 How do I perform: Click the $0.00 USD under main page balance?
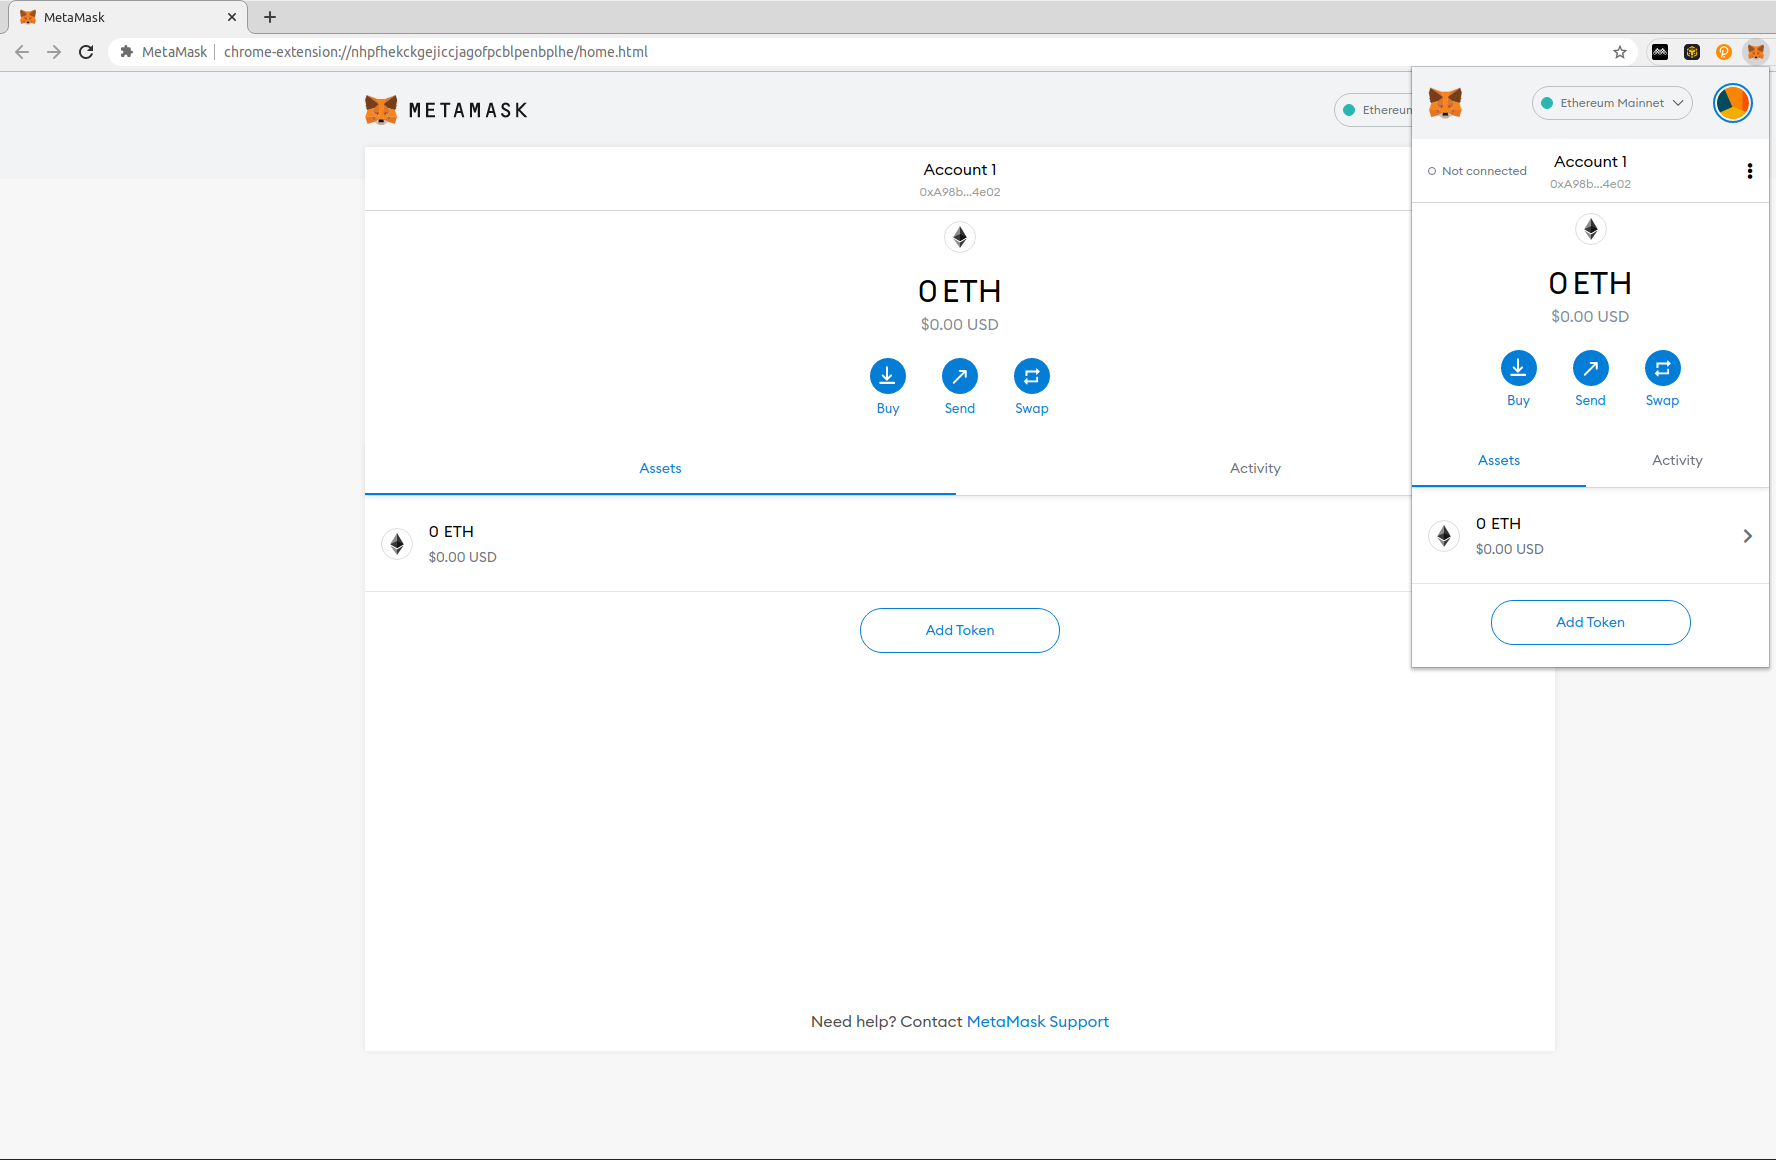tap(960, 325)
